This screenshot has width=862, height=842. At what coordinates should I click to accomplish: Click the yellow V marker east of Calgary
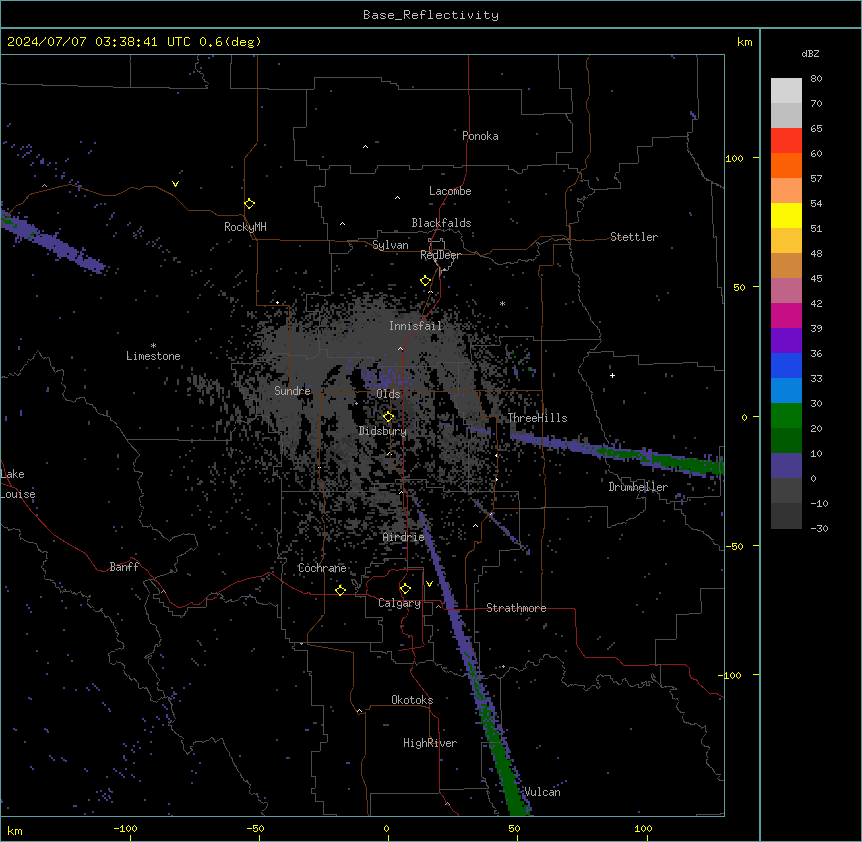pyautogui.click(x=429, y=584)
